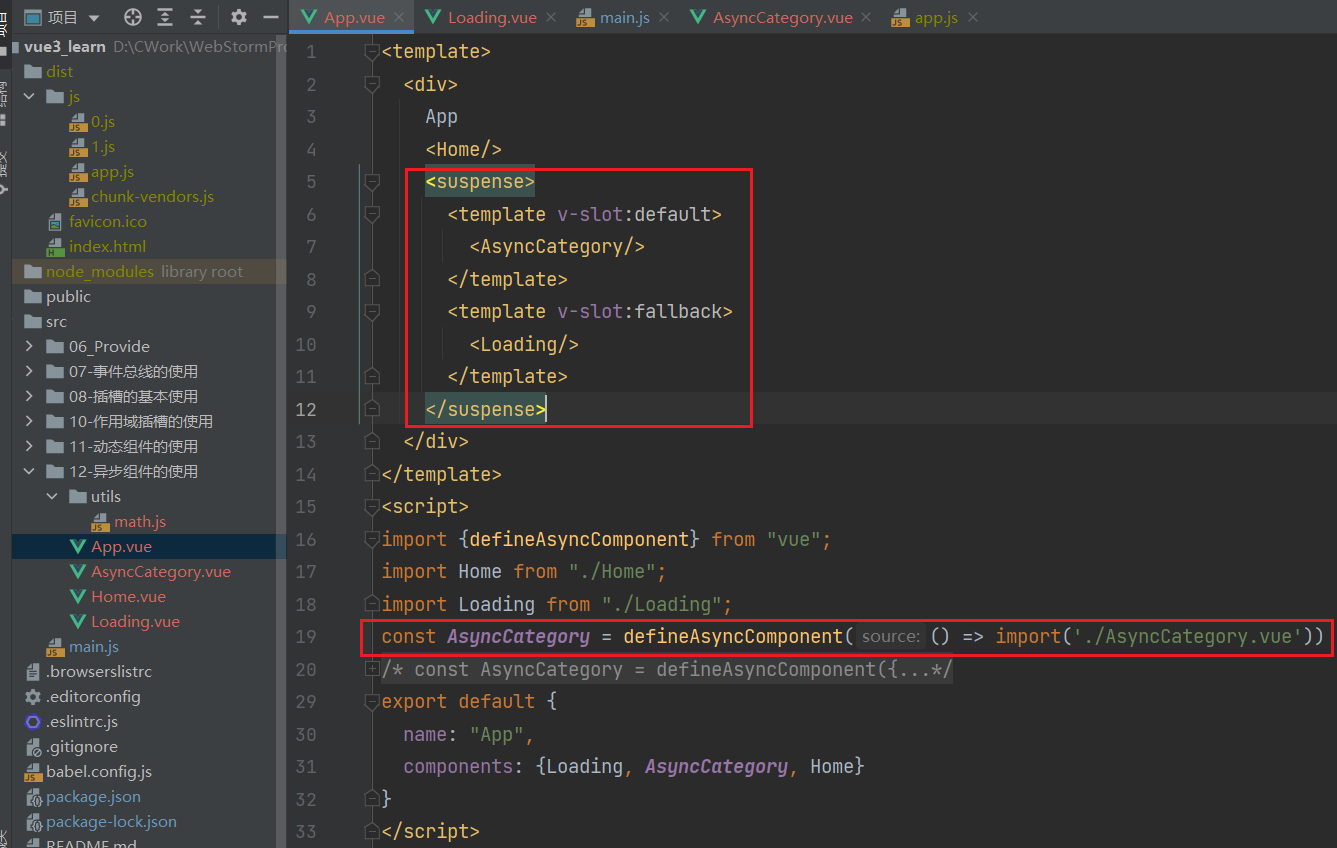
Task: Close the App.vue tab
Action: [x=400, y=17]
